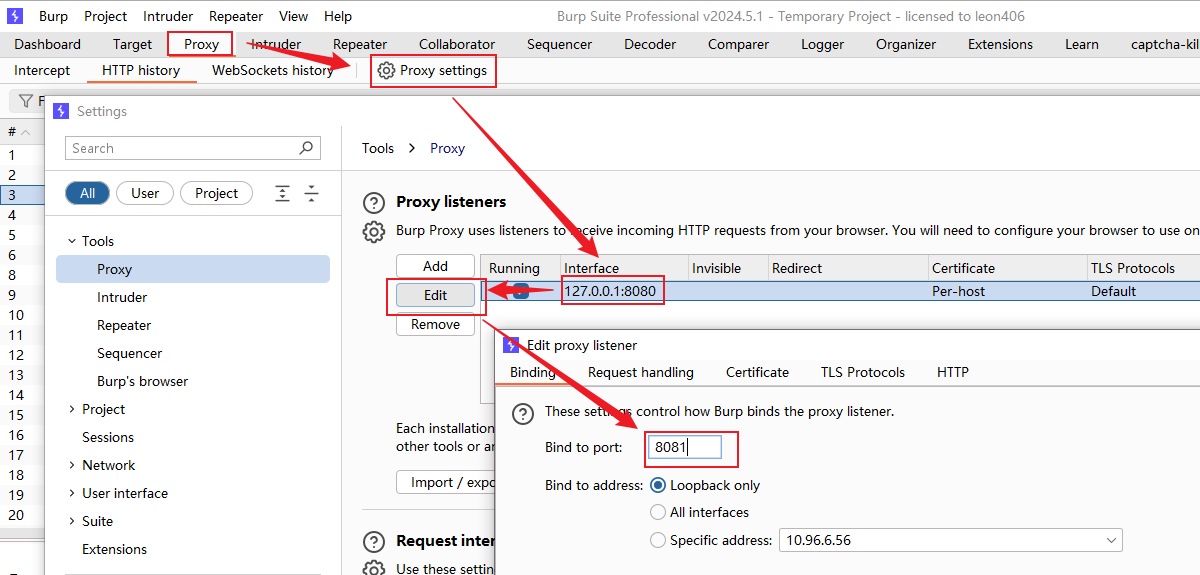This screenshot has height=575, width=1200.
Task: Select the Loopback only radio button
Action: click(x=658, y=485)
